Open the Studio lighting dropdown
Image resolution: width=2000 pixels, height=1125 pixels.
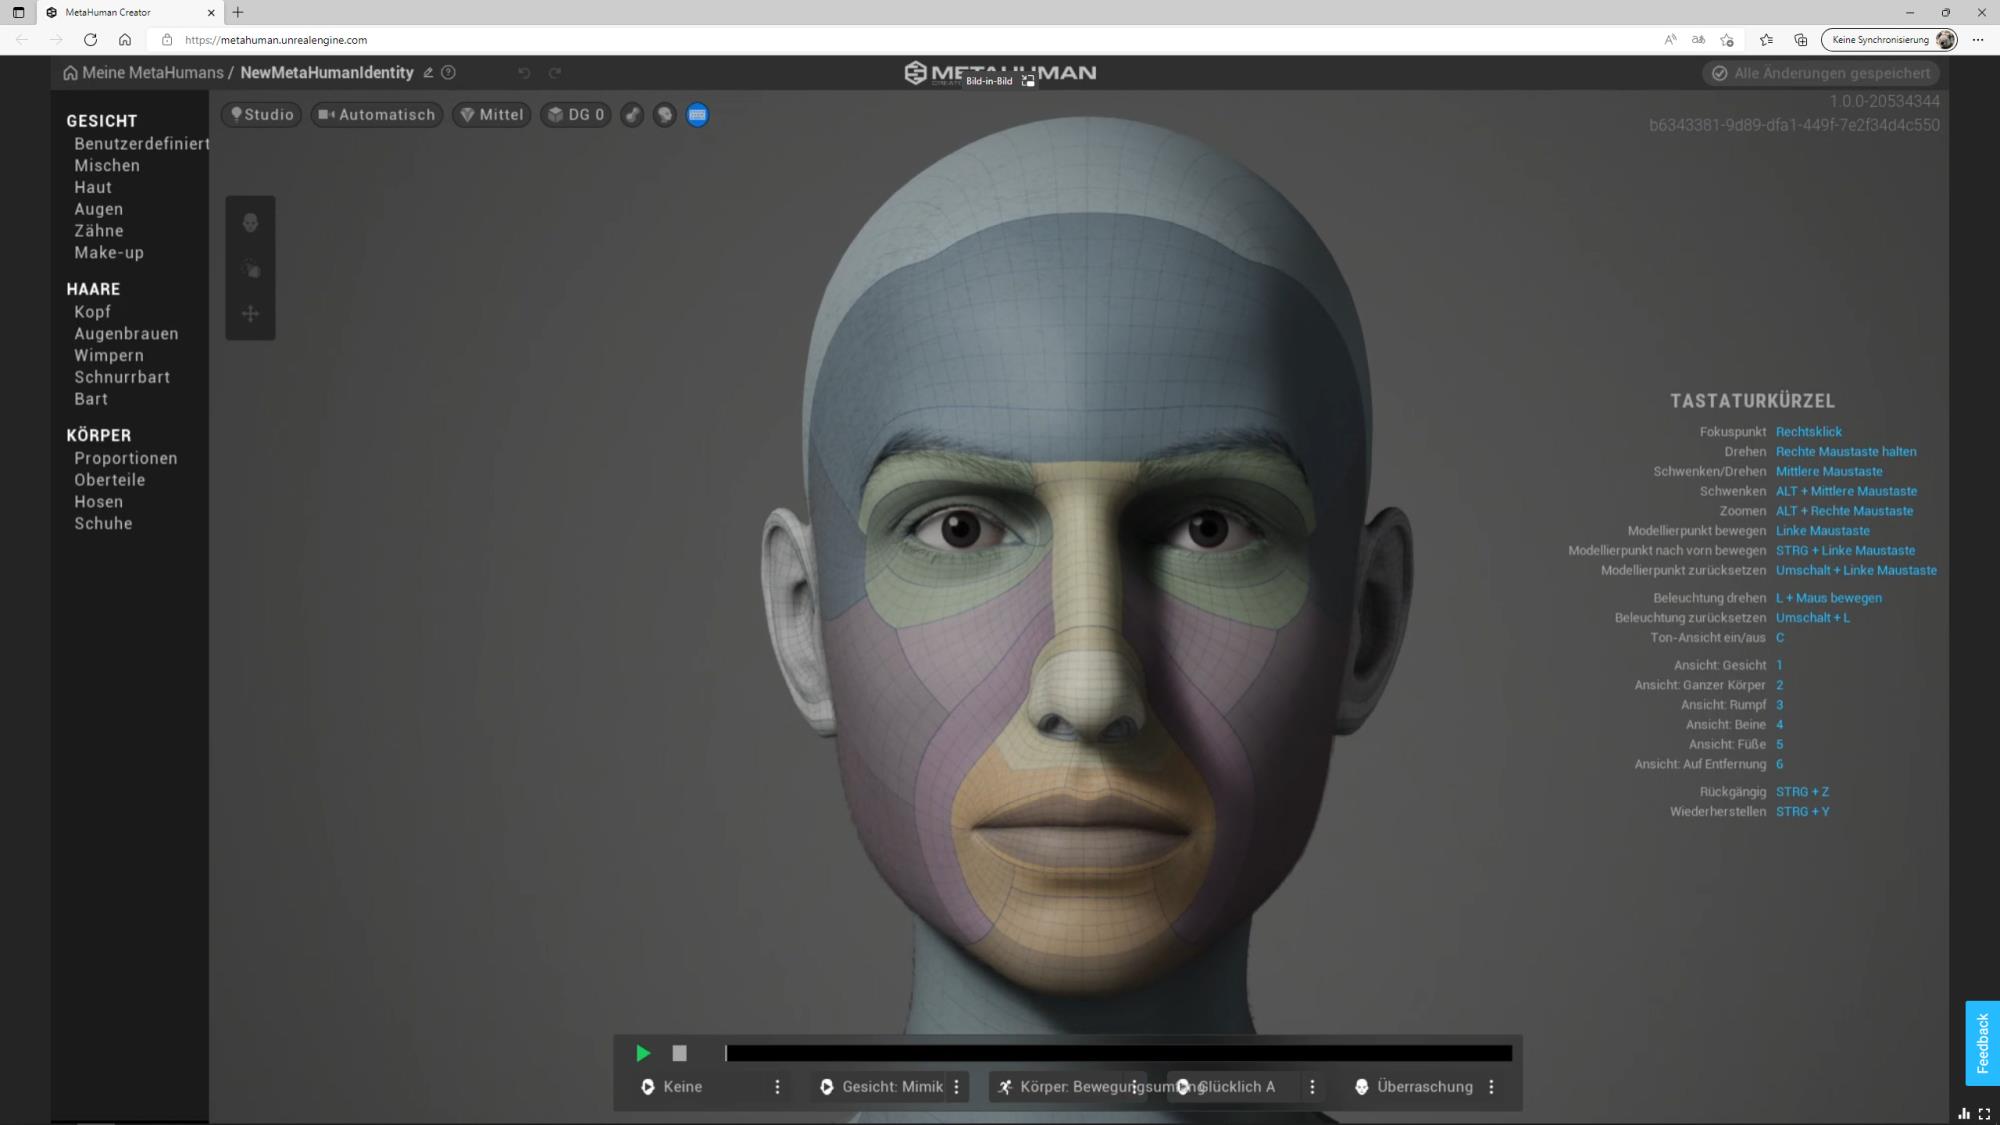pyautogui.click(x=262, y=115)
